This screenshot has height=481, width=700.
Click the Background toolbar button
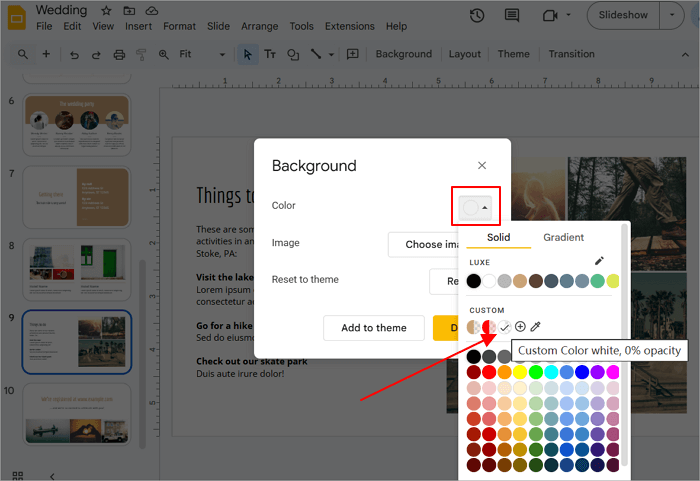[x=404, y=54]
